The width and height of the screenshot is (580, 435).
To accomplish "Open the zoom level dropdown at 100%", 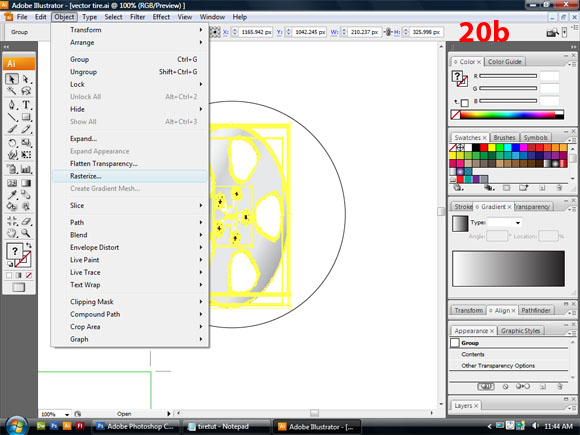I will point(67,414).
